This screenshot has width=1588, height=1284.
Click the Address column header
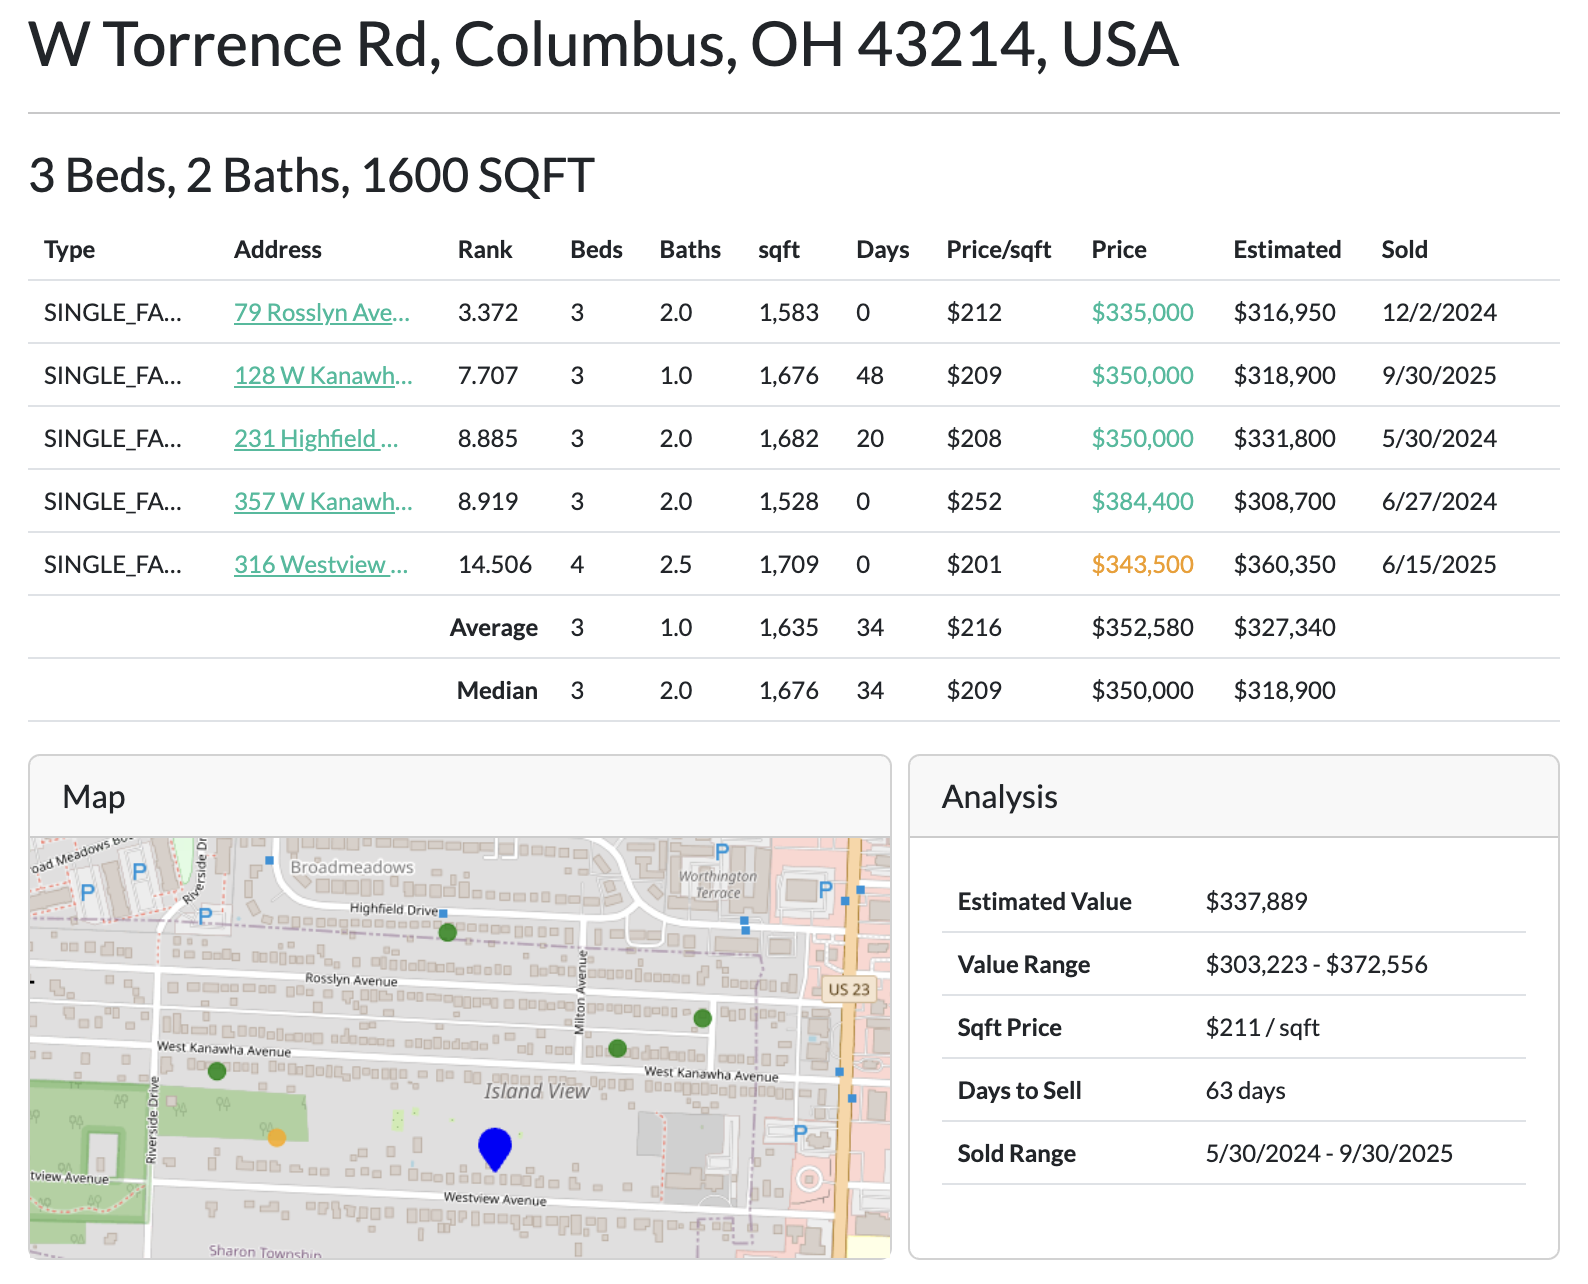(277, 249)
